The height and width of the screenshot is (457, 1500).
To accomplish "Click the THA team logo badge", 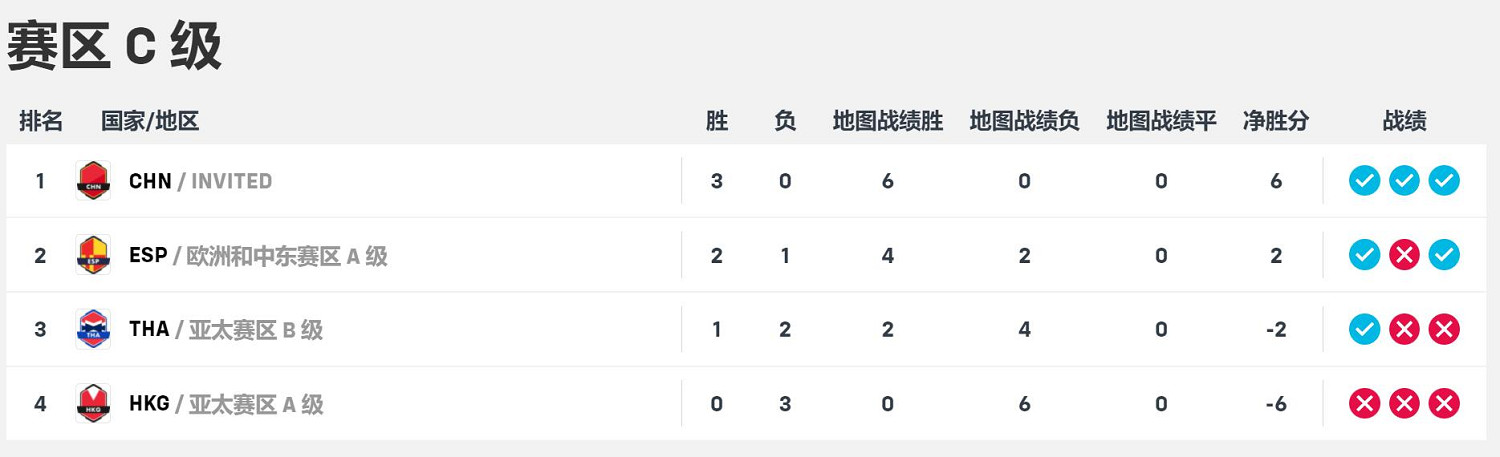I will point(93,329).
